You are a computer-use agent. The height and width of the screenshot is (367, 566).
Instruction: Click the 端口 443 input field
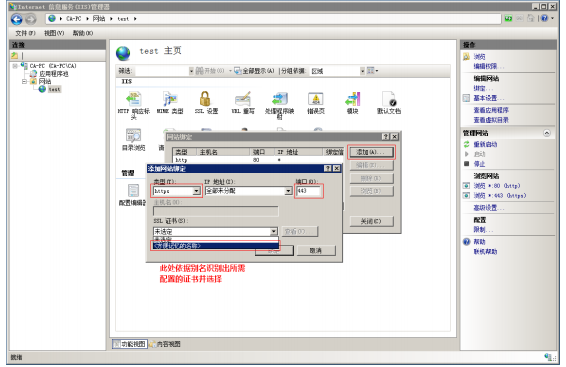click(x=308, y=191)
